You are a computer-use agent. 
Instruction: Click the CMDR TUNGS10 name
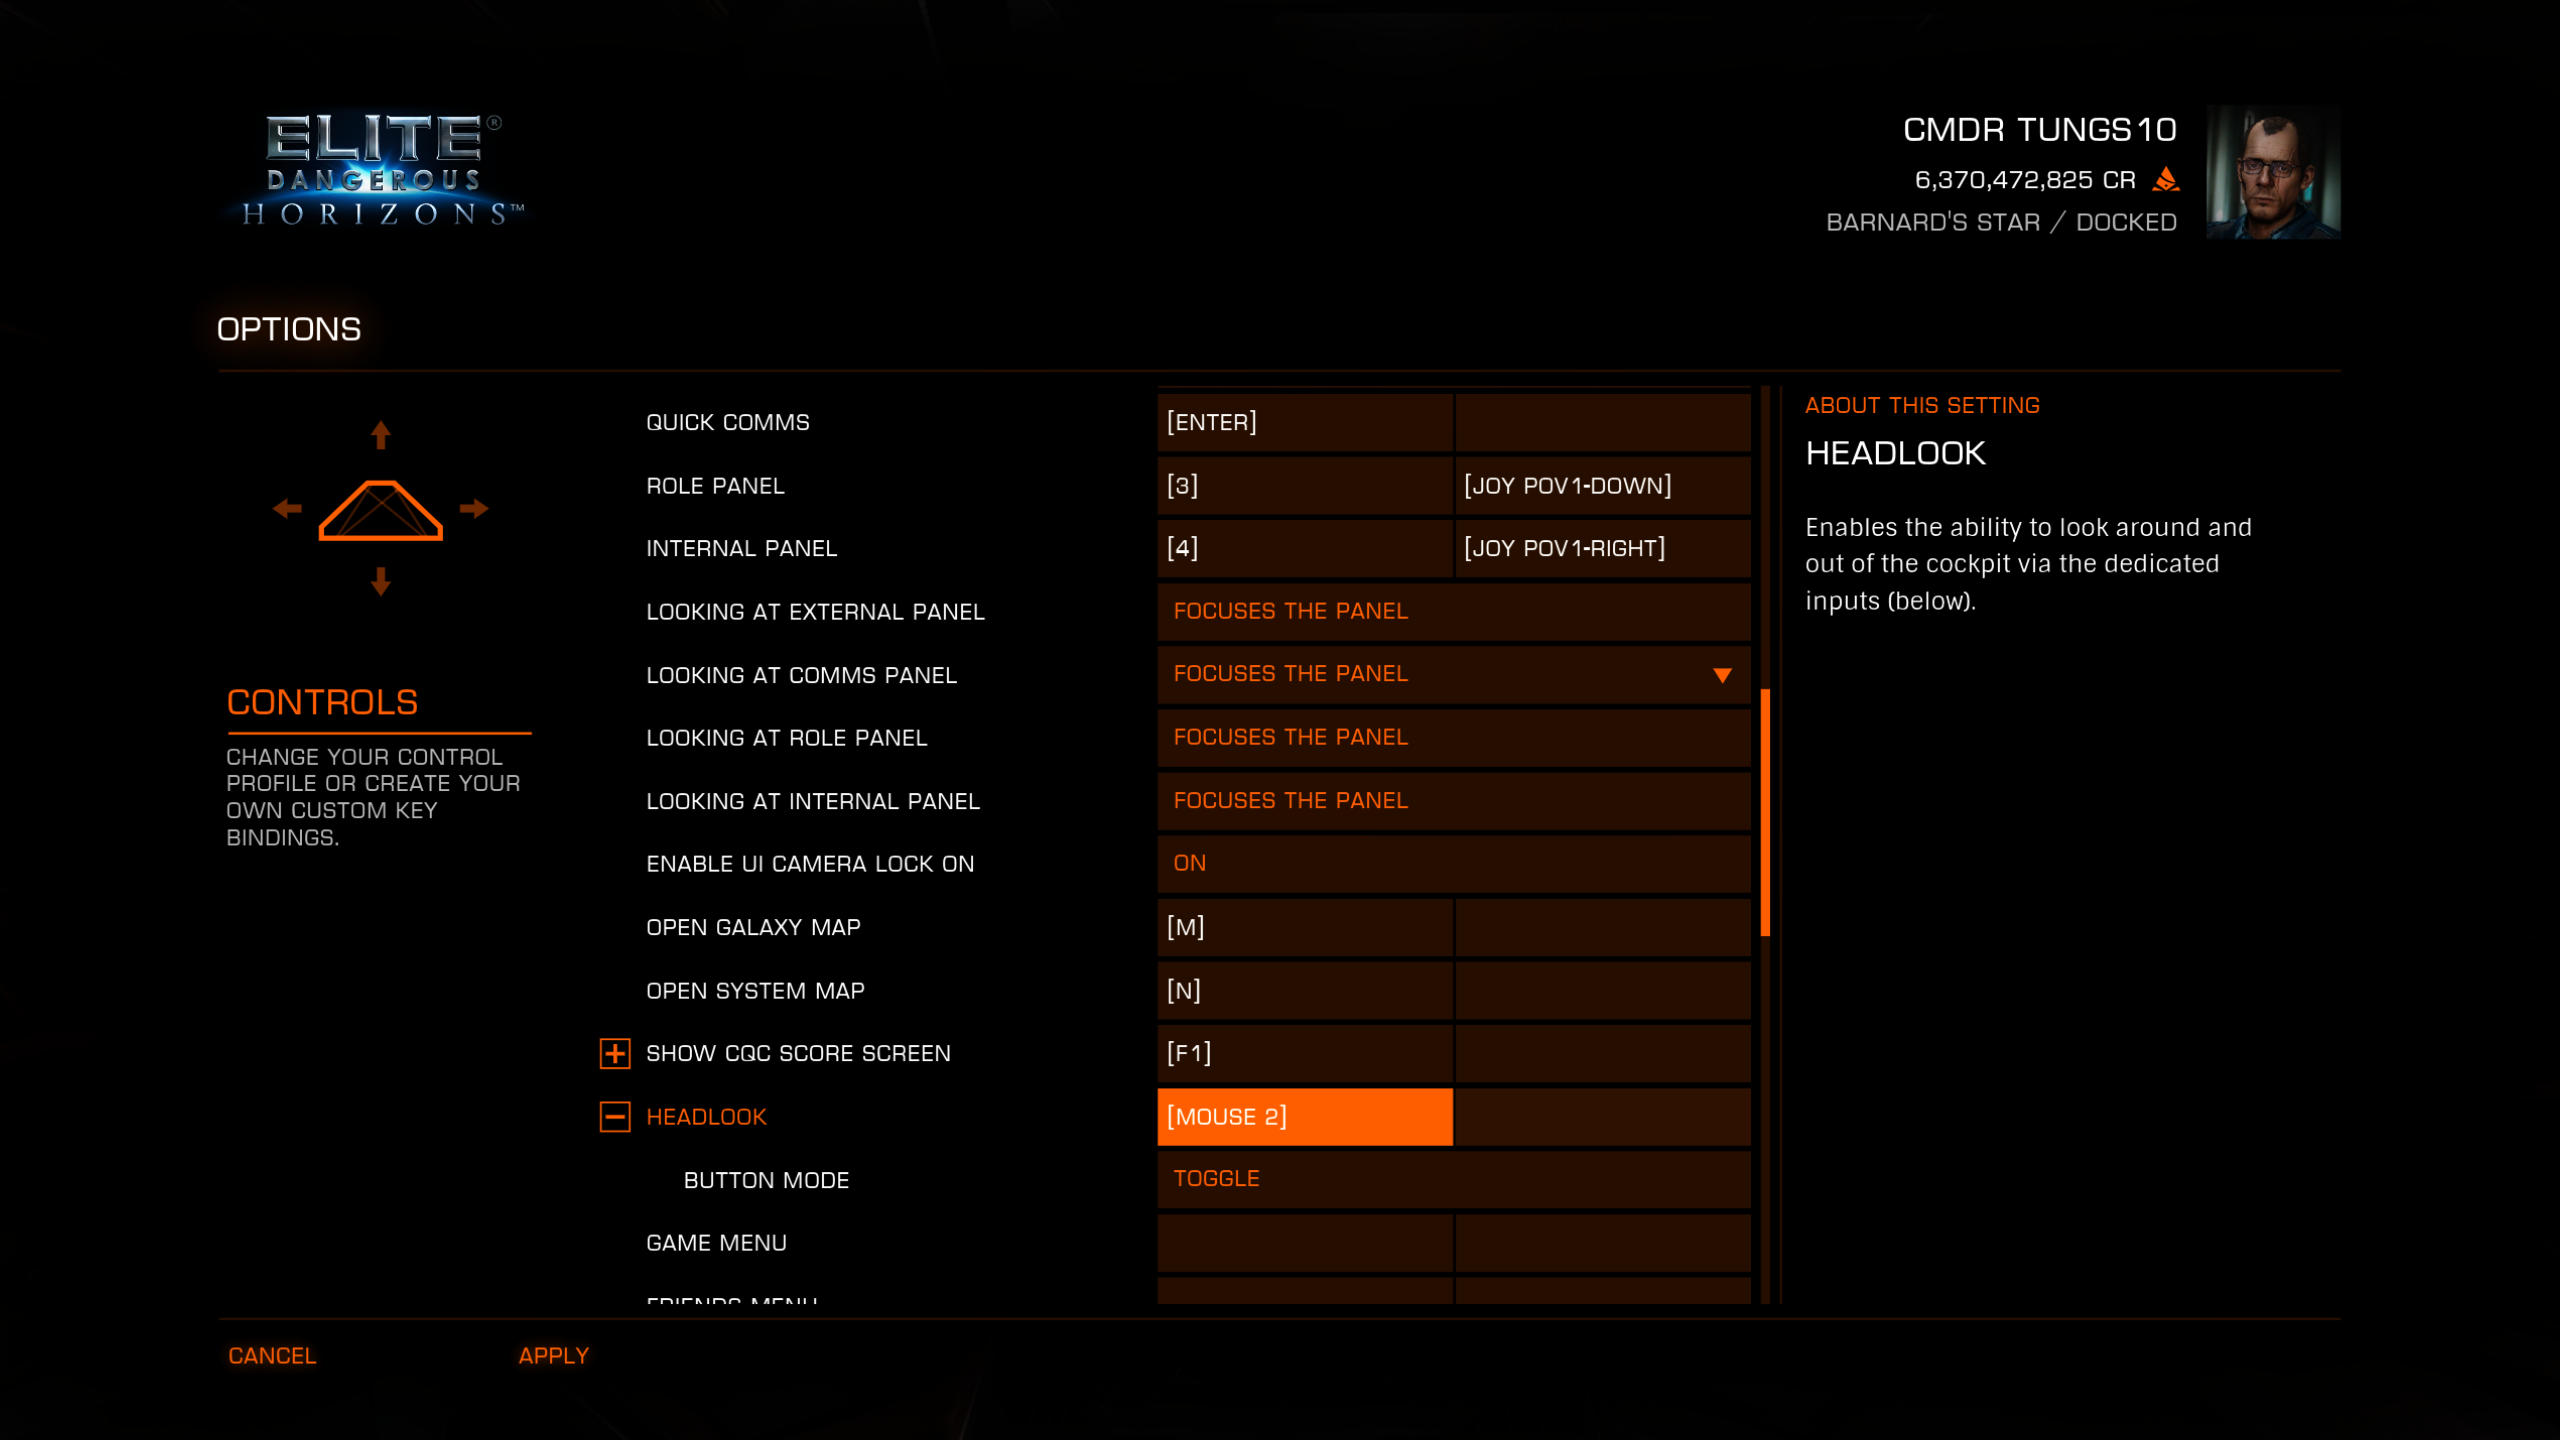pyautogui.click(x=2040, y=130)
